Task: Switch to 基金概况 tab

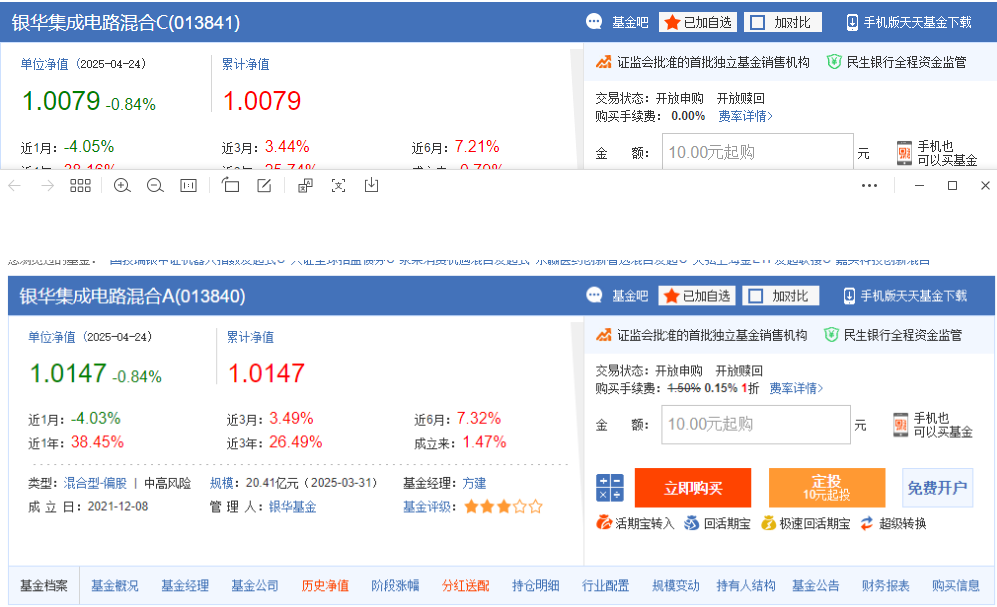Action: click(114, 585)
